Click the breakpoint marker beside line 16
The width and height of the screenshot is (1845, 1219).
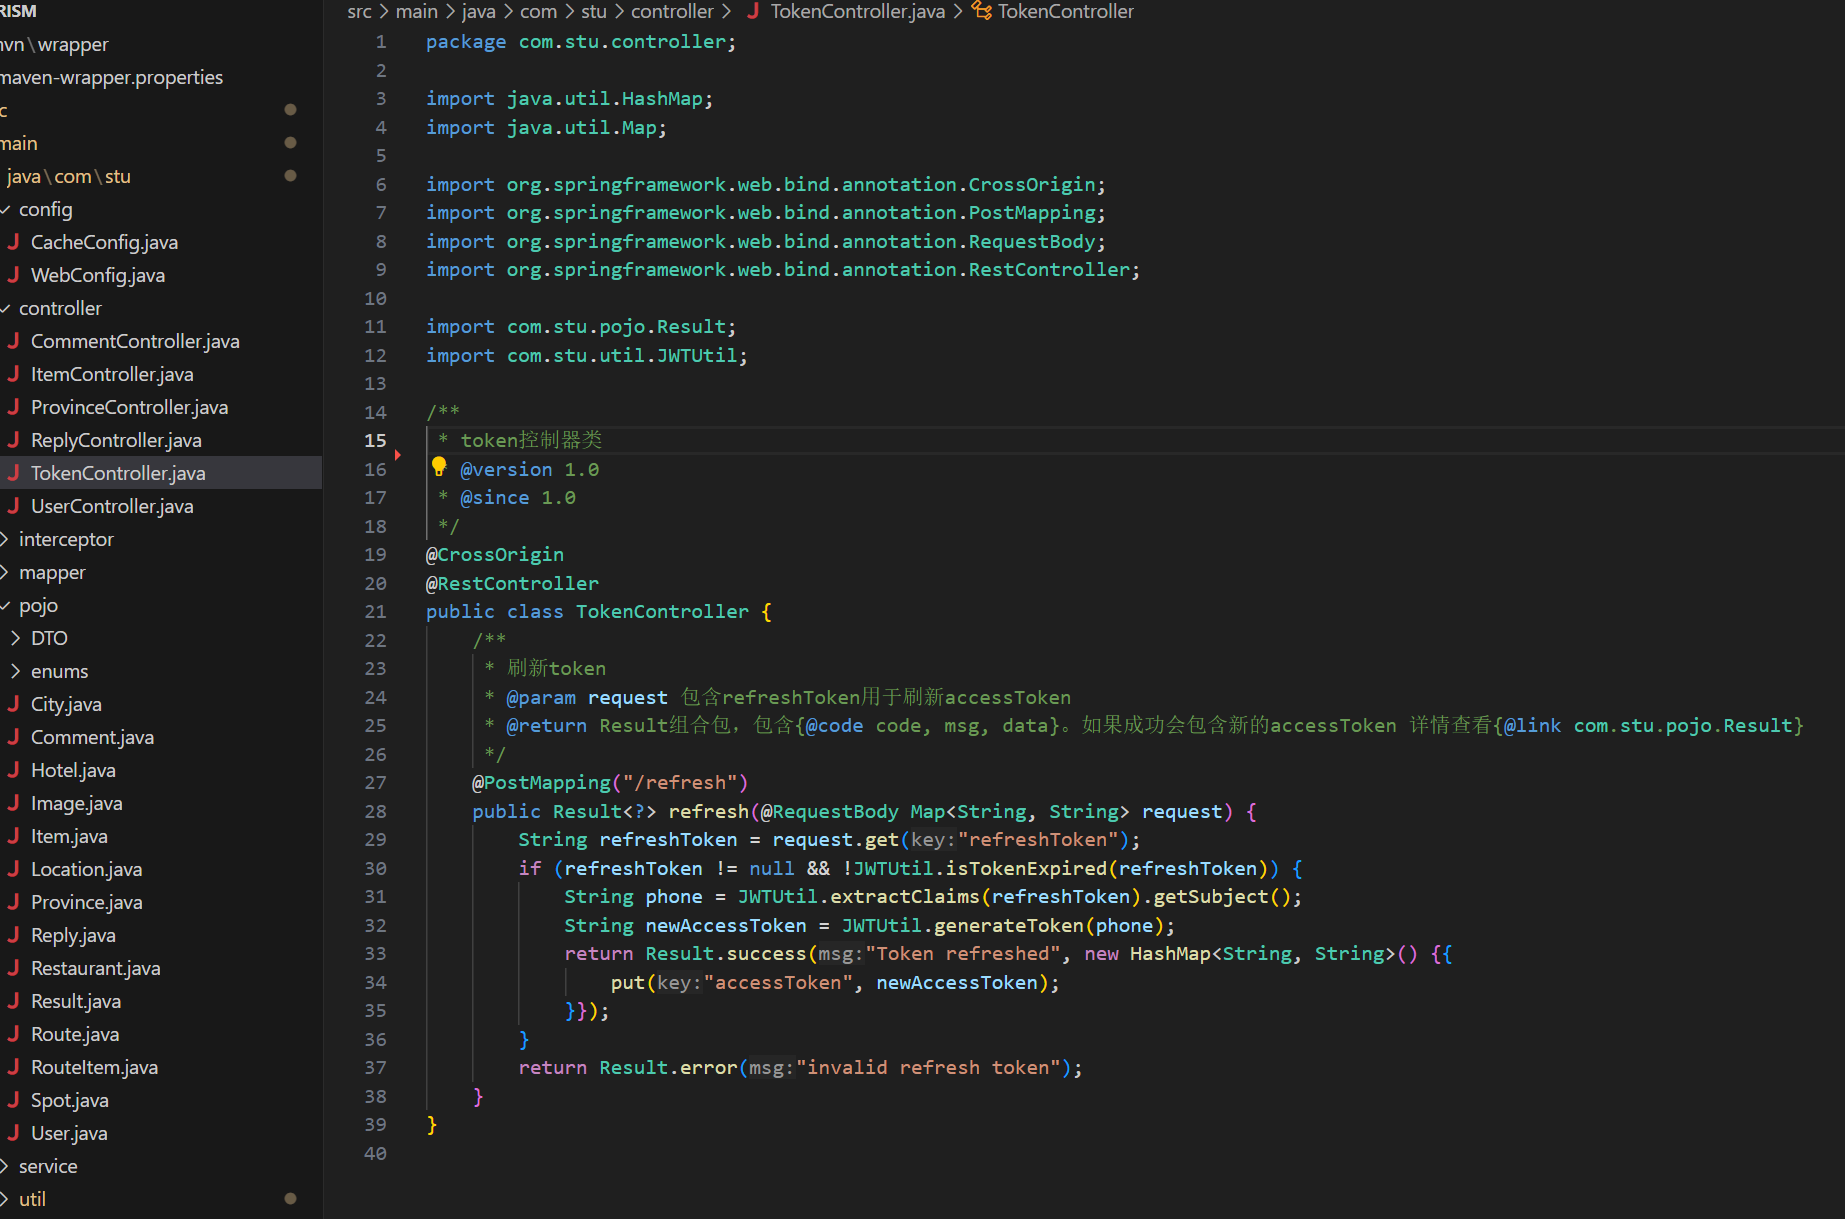click(x=398, y=455)
